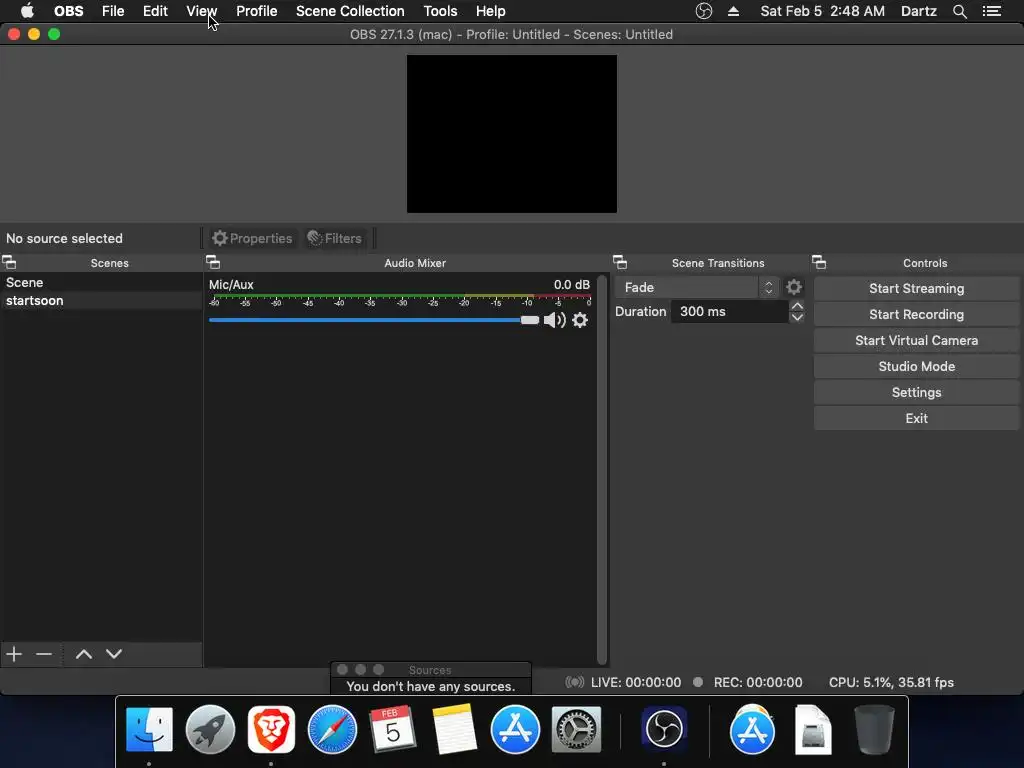Screen dimensions: 1024x768
Task: Open the Profile menu
Action: tap(257, 11)
